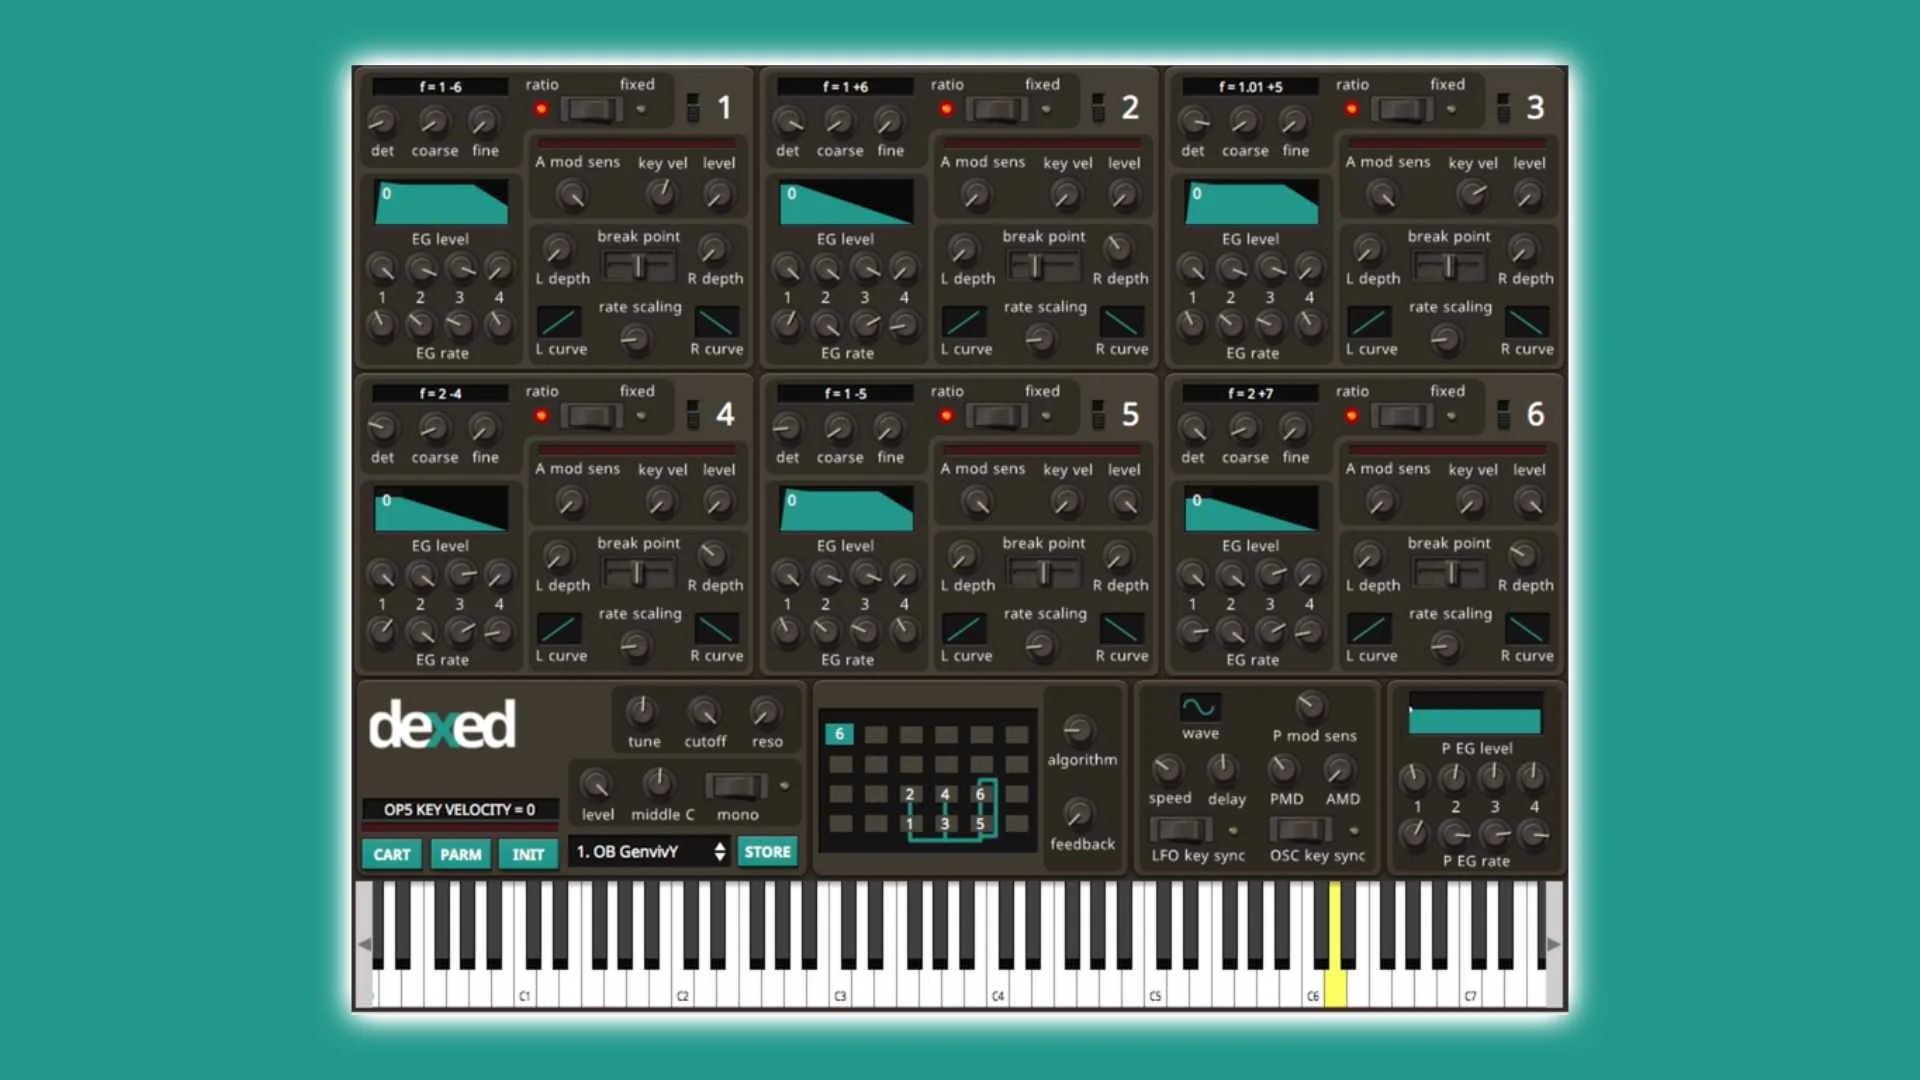This screenshot has height=1080, width=1920.
Task: Switch to the PARM panel
Action: (460, 854)
